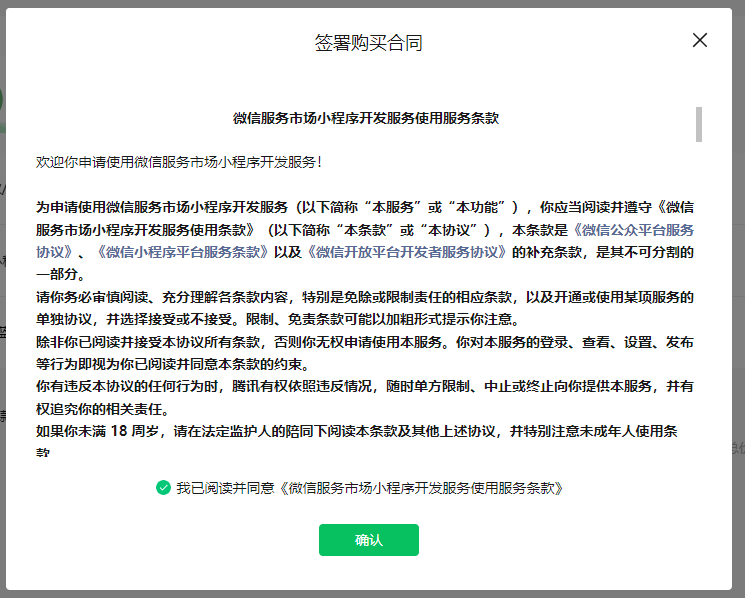Click the agreement label 我已阅读并同意《微信服务市场小程序开发服务使用服务条款》
Viewport: 745px width, 598px height.
point(370,488)
